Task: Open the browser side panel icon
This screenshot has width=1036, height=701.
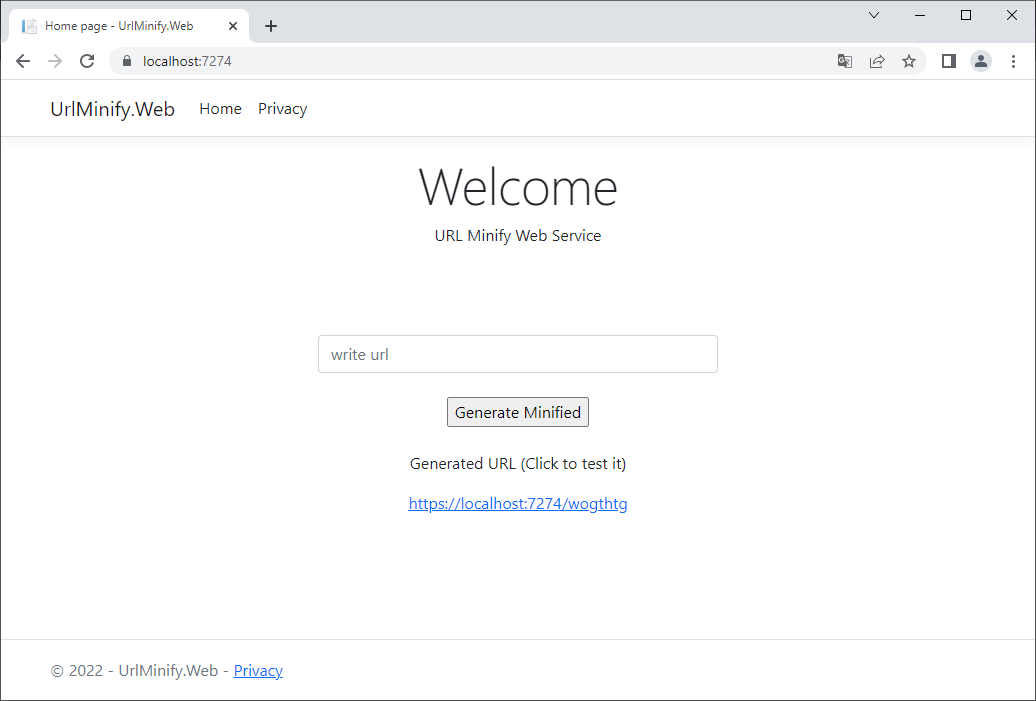Action: coord(948,61)
